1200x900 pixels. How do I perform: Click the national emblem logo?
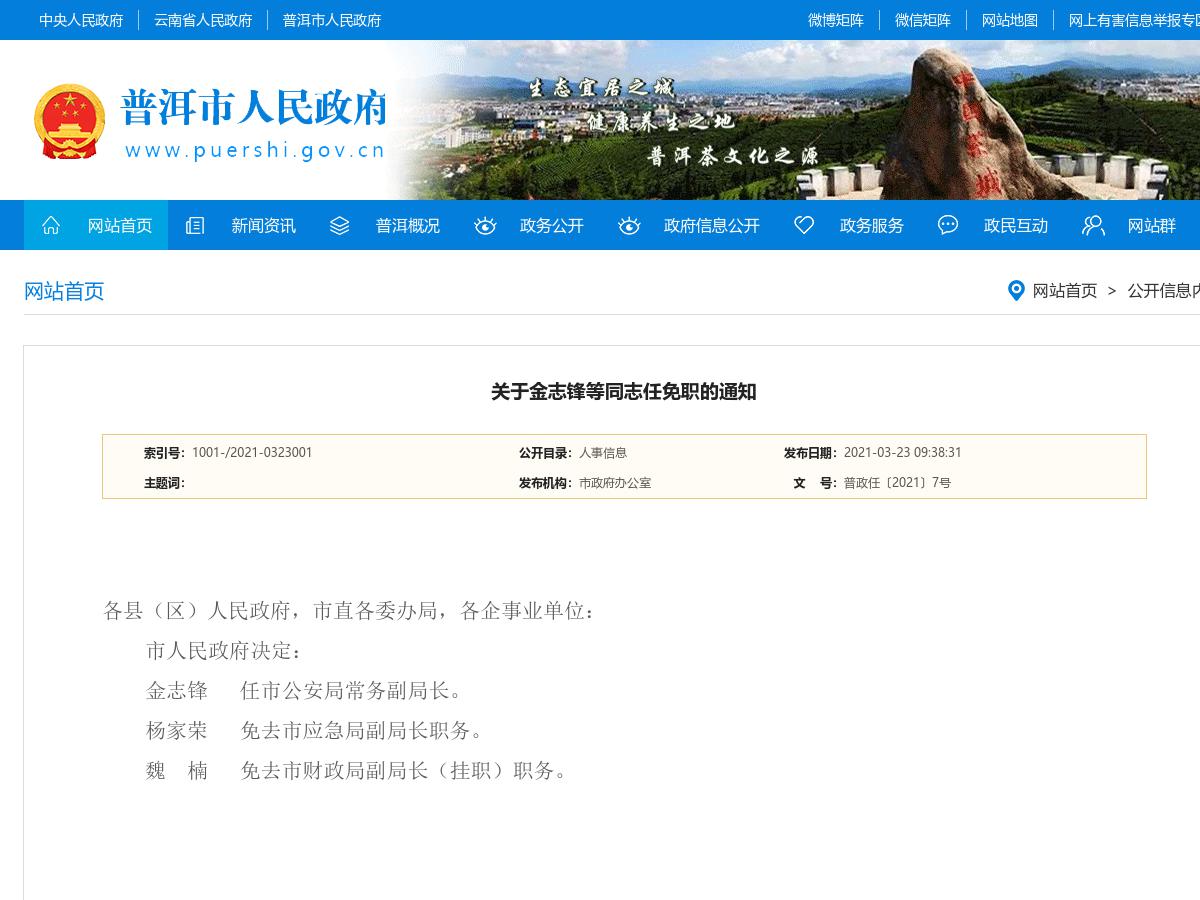click(x=70, y=121)
